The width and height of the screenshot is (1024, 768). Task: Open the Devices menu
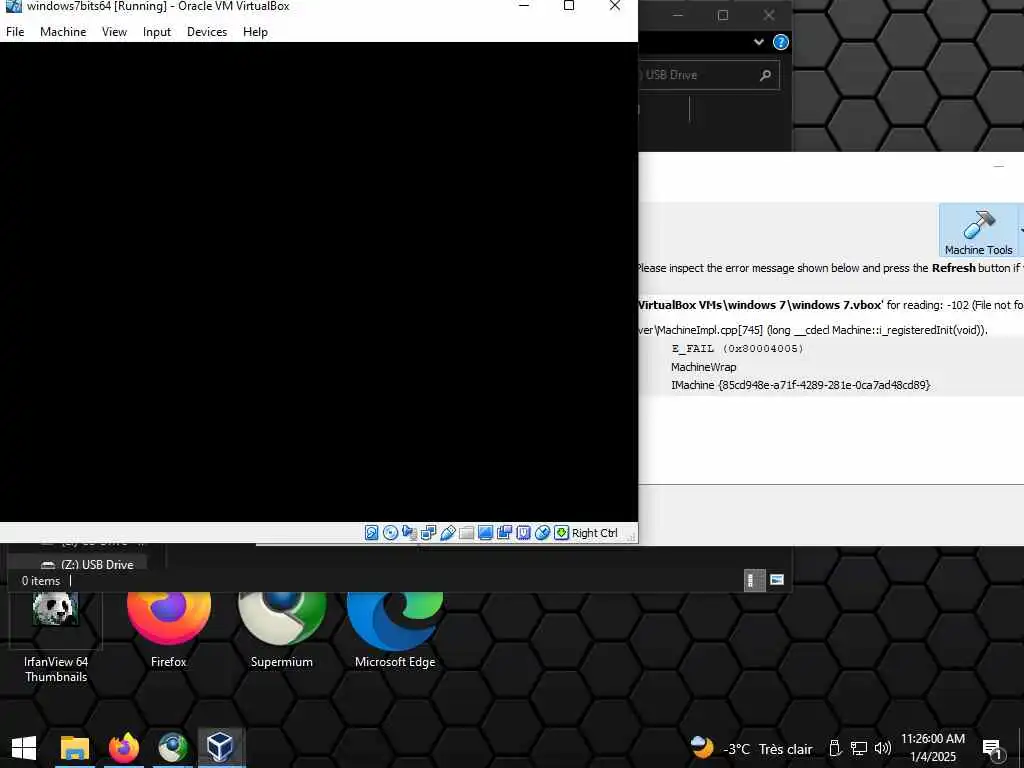coord(207,31)
